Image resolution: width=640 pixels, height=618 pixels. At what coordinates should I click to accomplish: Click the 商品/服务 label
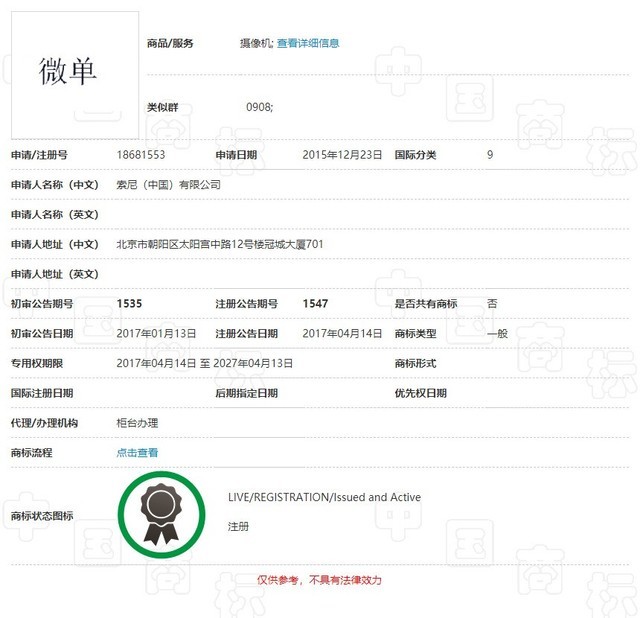170,43
